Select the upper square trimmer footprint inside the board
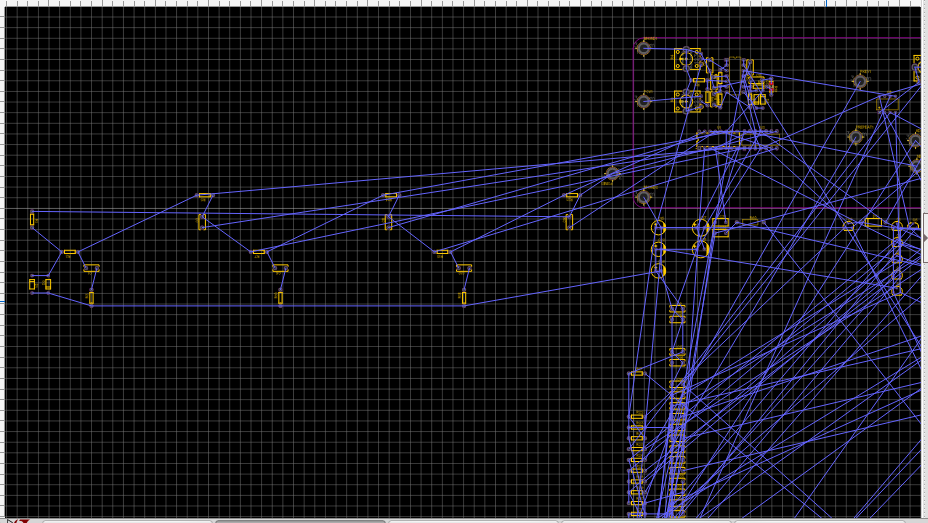Image resolution: width=928 pixels, height=523 pixels. coord(687,59)
